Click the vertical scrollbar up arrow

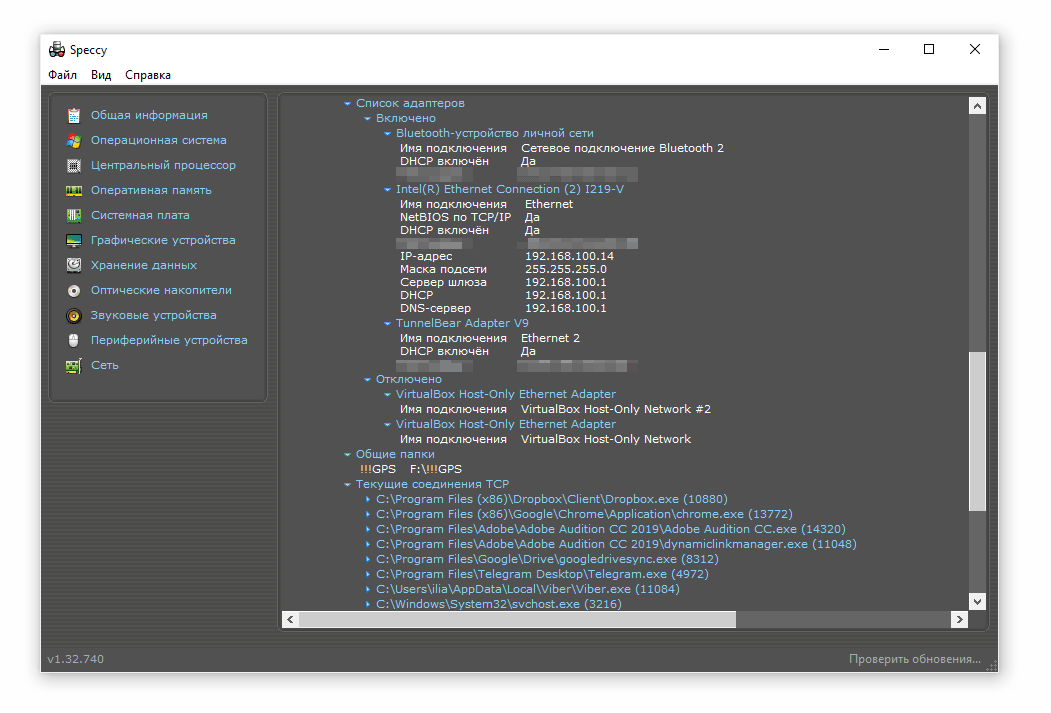[977, 106]
